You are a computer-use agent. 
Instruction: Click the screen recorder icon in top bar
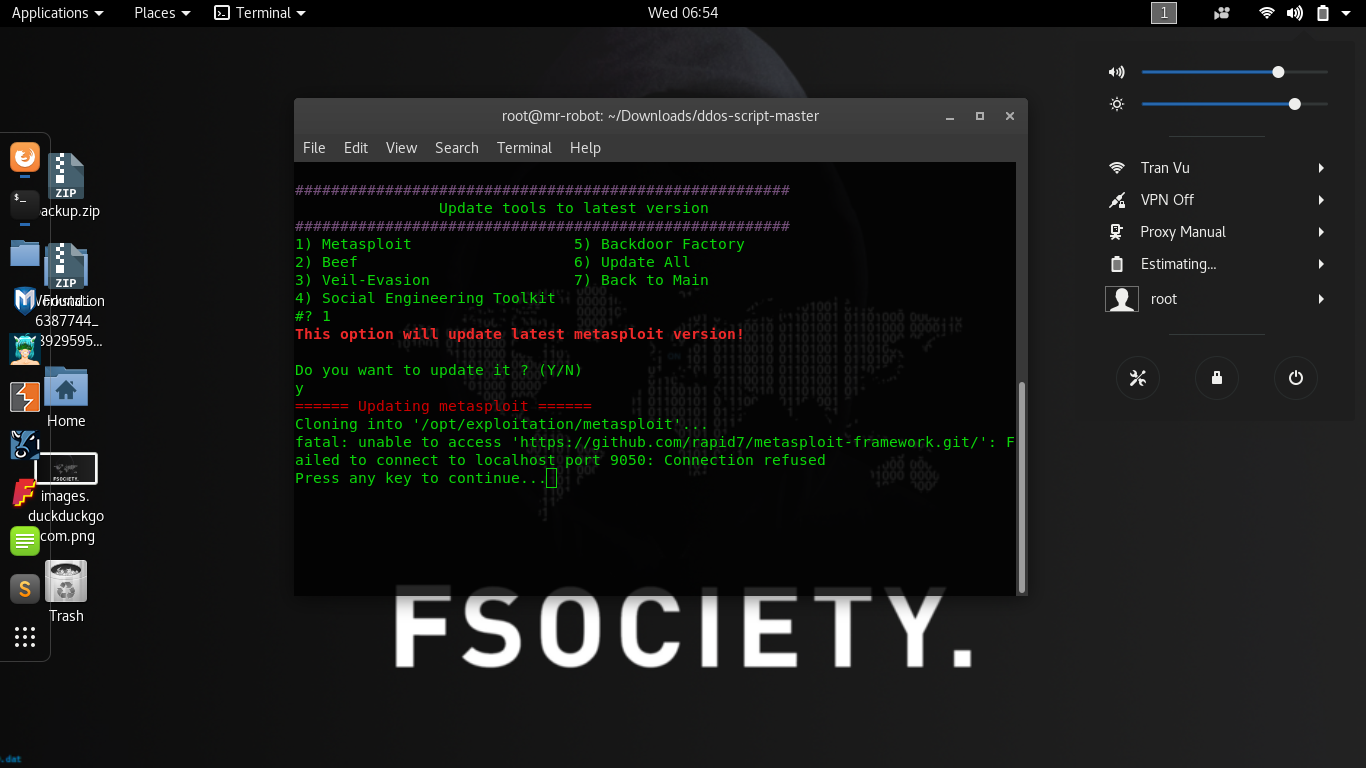coord(1222,13)
